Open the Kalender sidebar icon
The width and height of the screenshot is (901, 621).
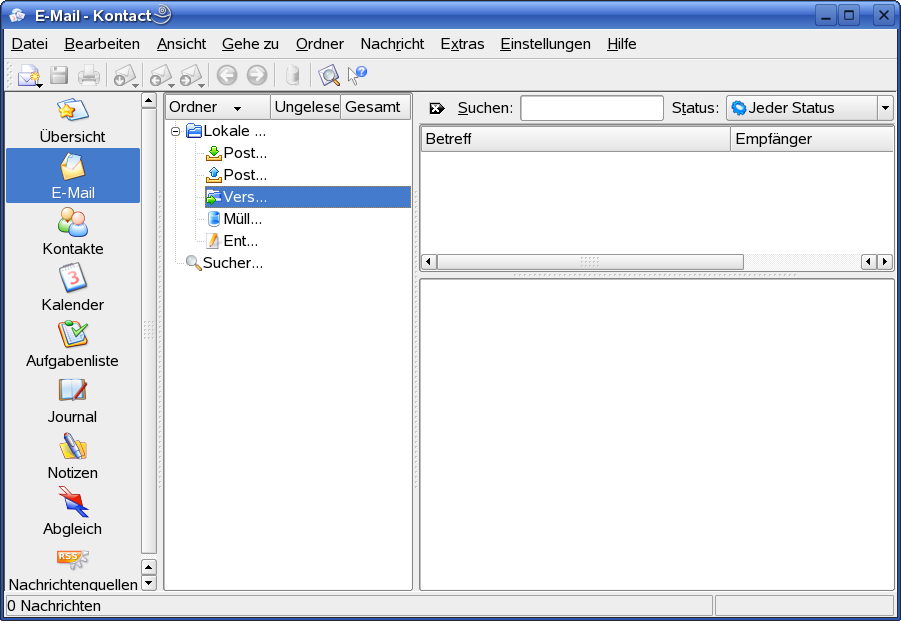pos(73,288)
